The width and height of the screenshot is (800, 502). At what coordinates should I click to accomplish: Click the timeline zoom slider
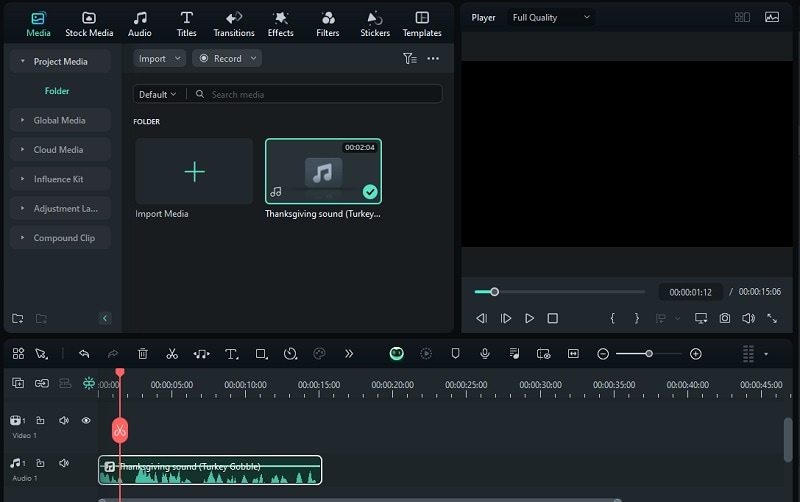648,354
